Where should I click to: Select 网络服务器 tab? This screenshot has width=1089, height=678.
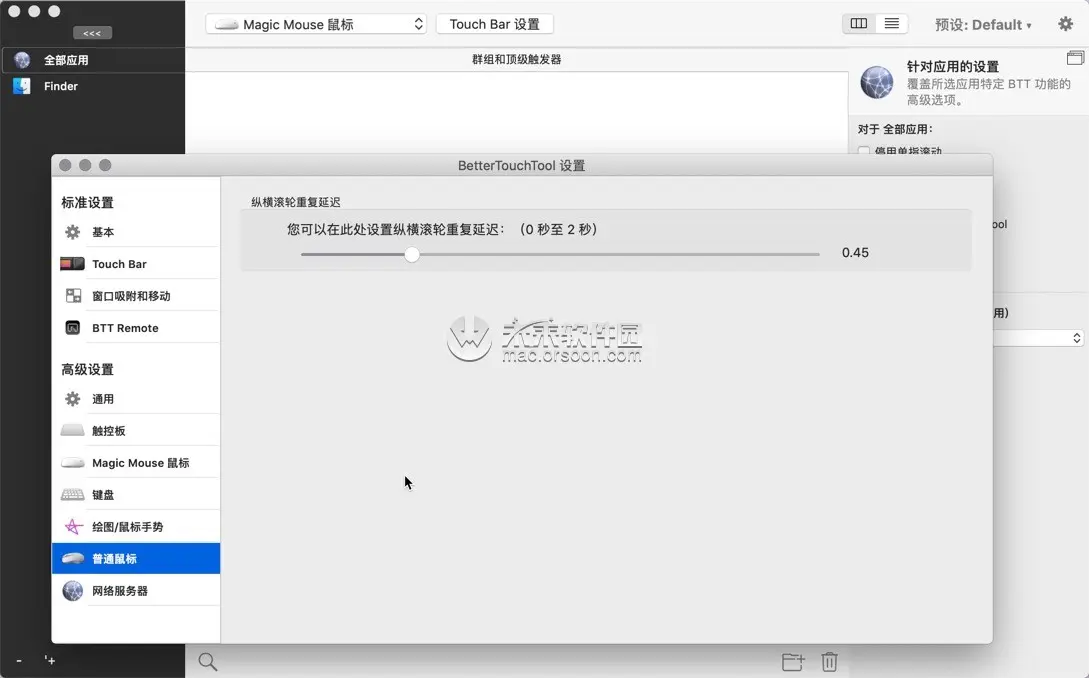136,590
